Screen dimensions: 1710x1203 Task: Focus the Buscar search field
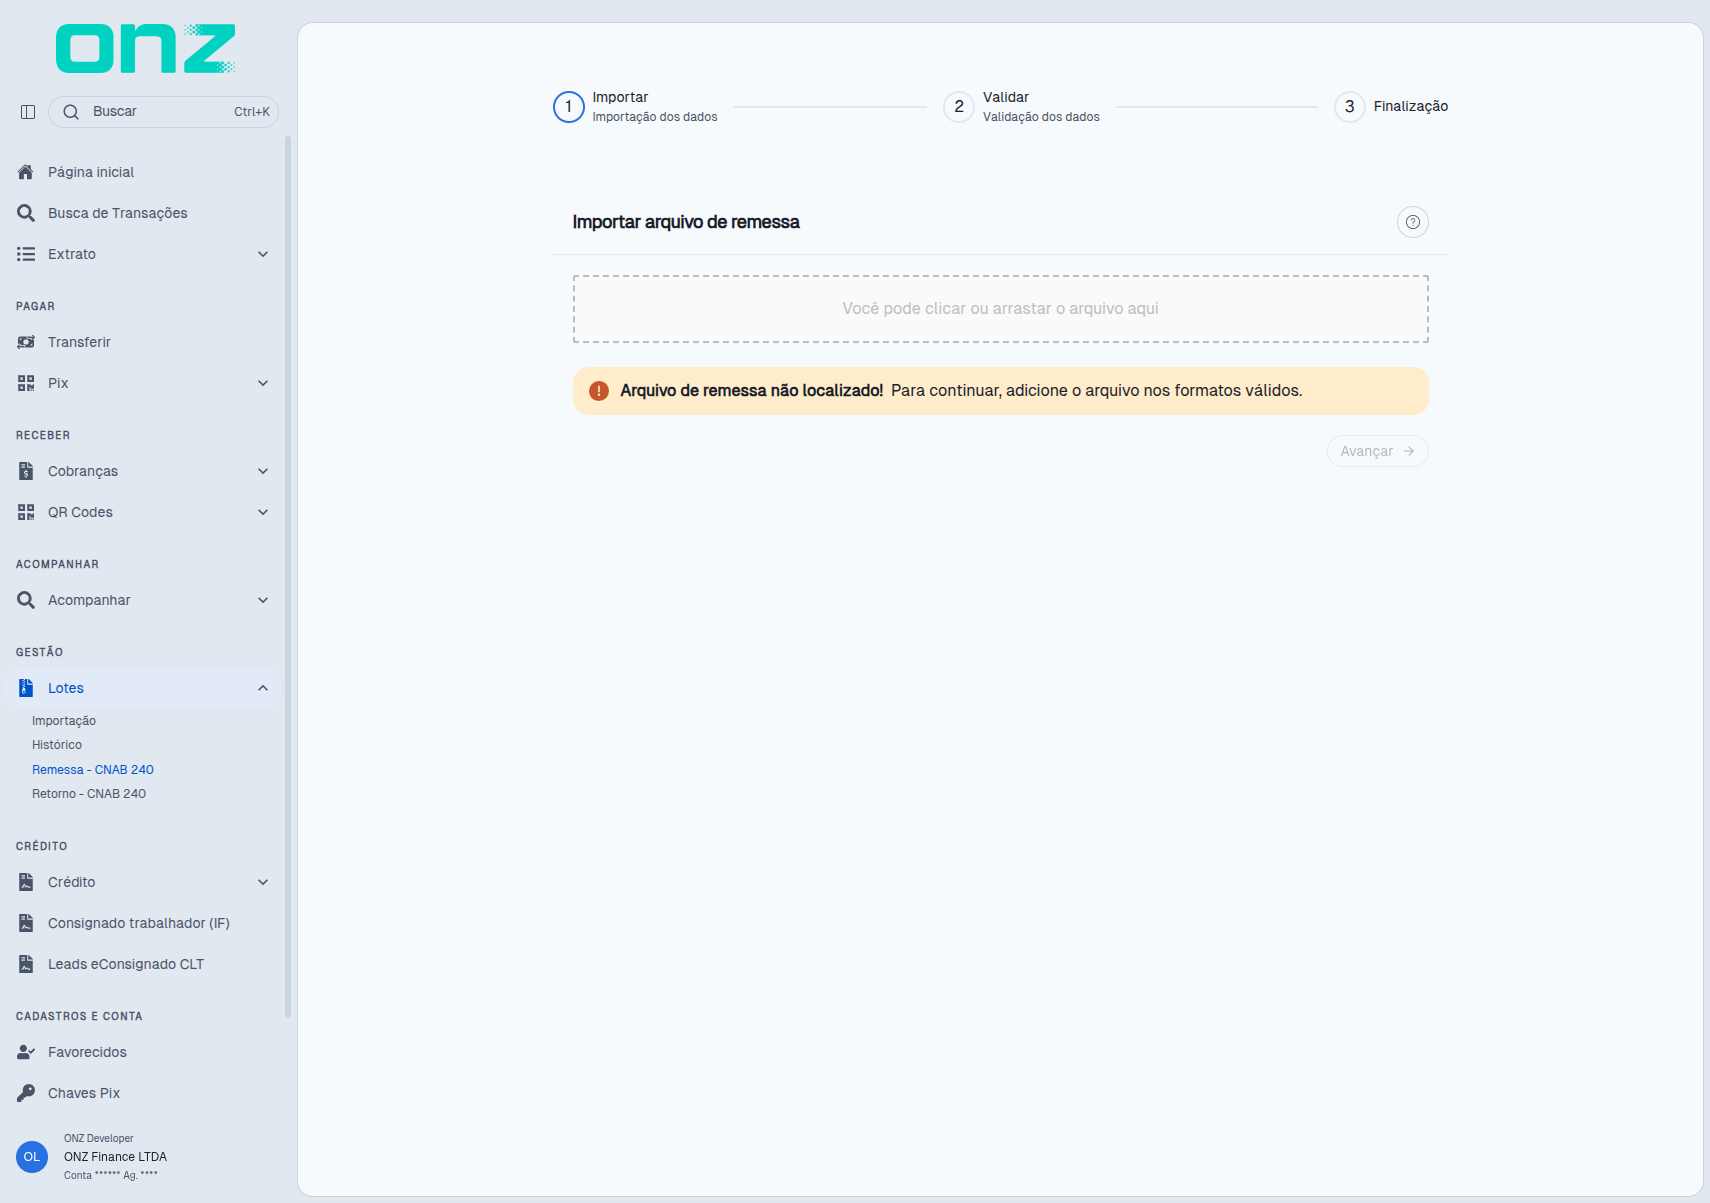163,112
